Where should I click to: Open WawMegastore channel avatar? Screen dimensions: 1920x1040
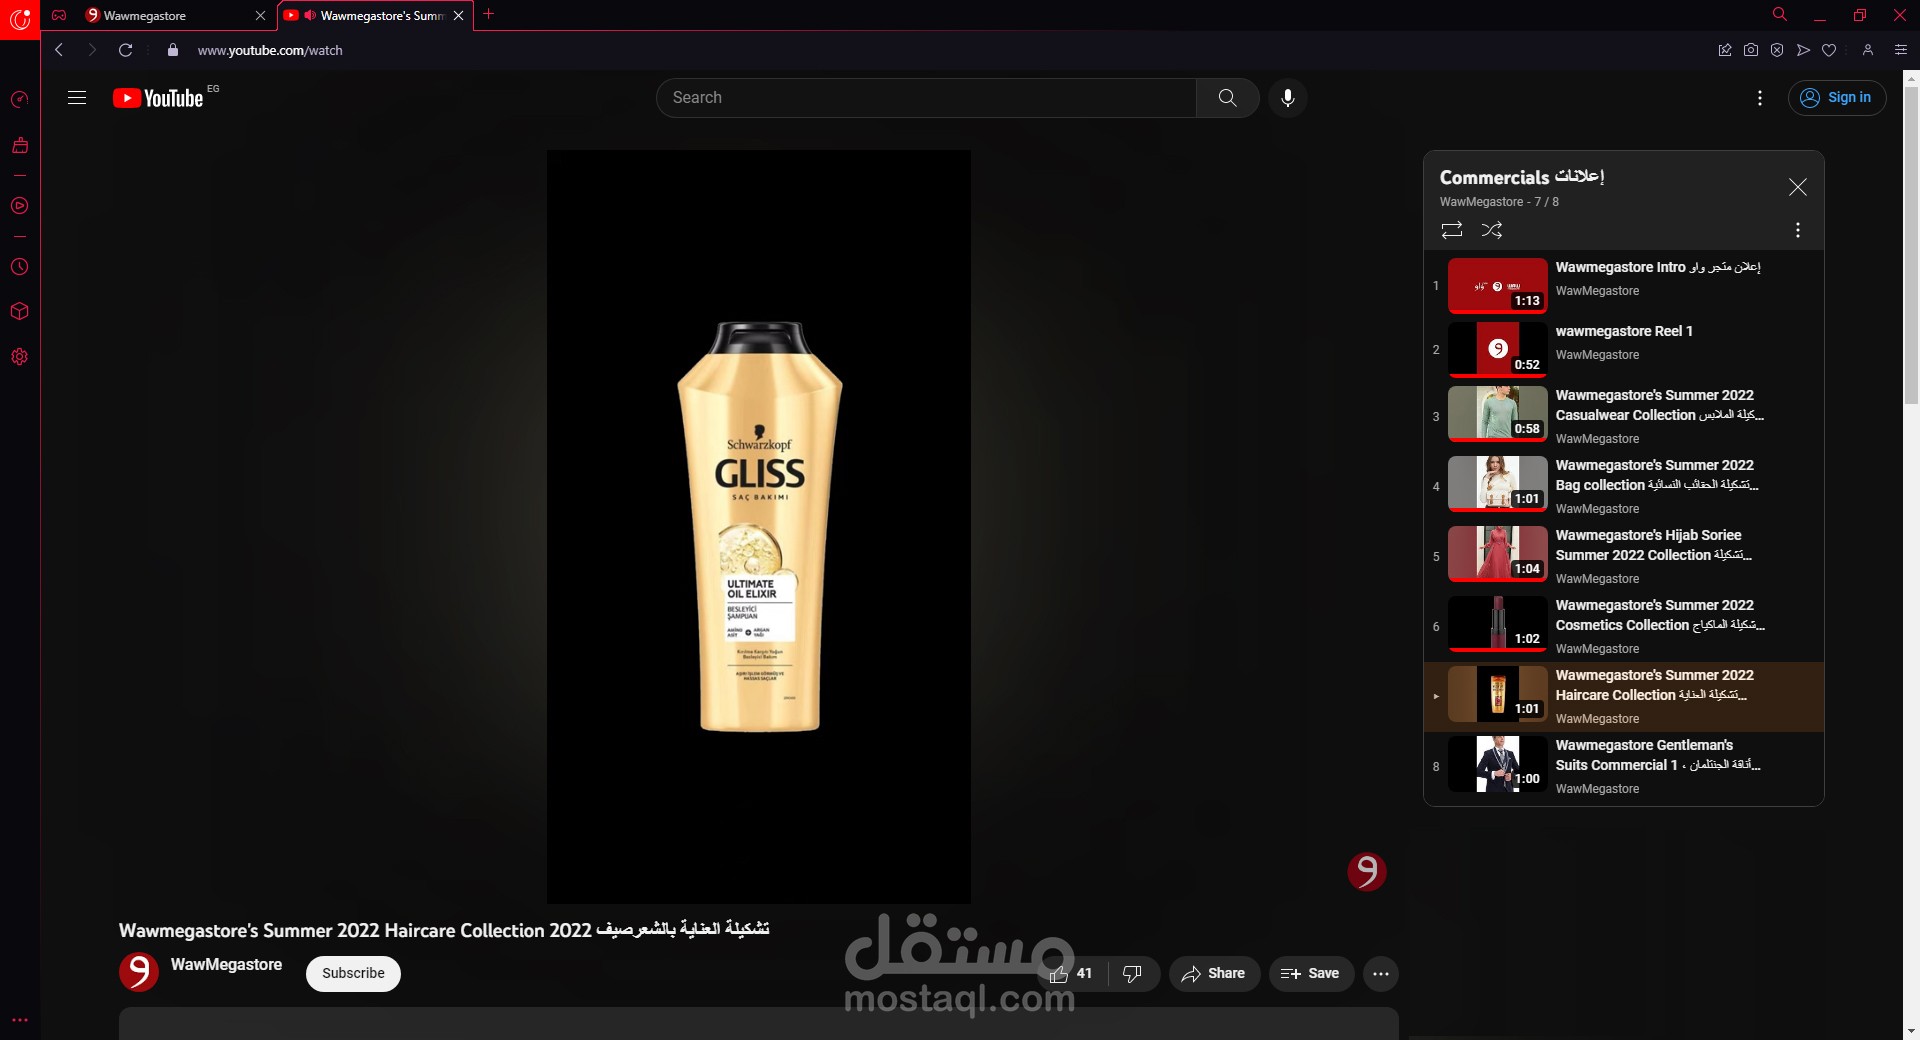139,972
